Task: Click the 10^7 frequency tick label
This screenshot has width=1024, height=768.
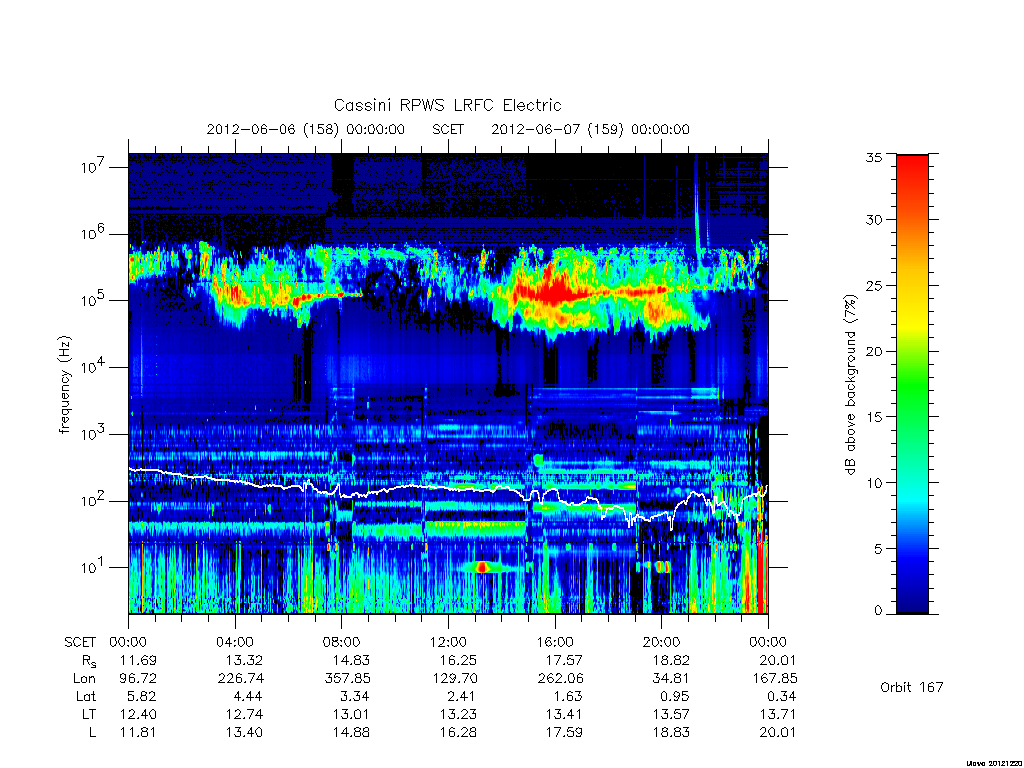Action: pos(94,167)
